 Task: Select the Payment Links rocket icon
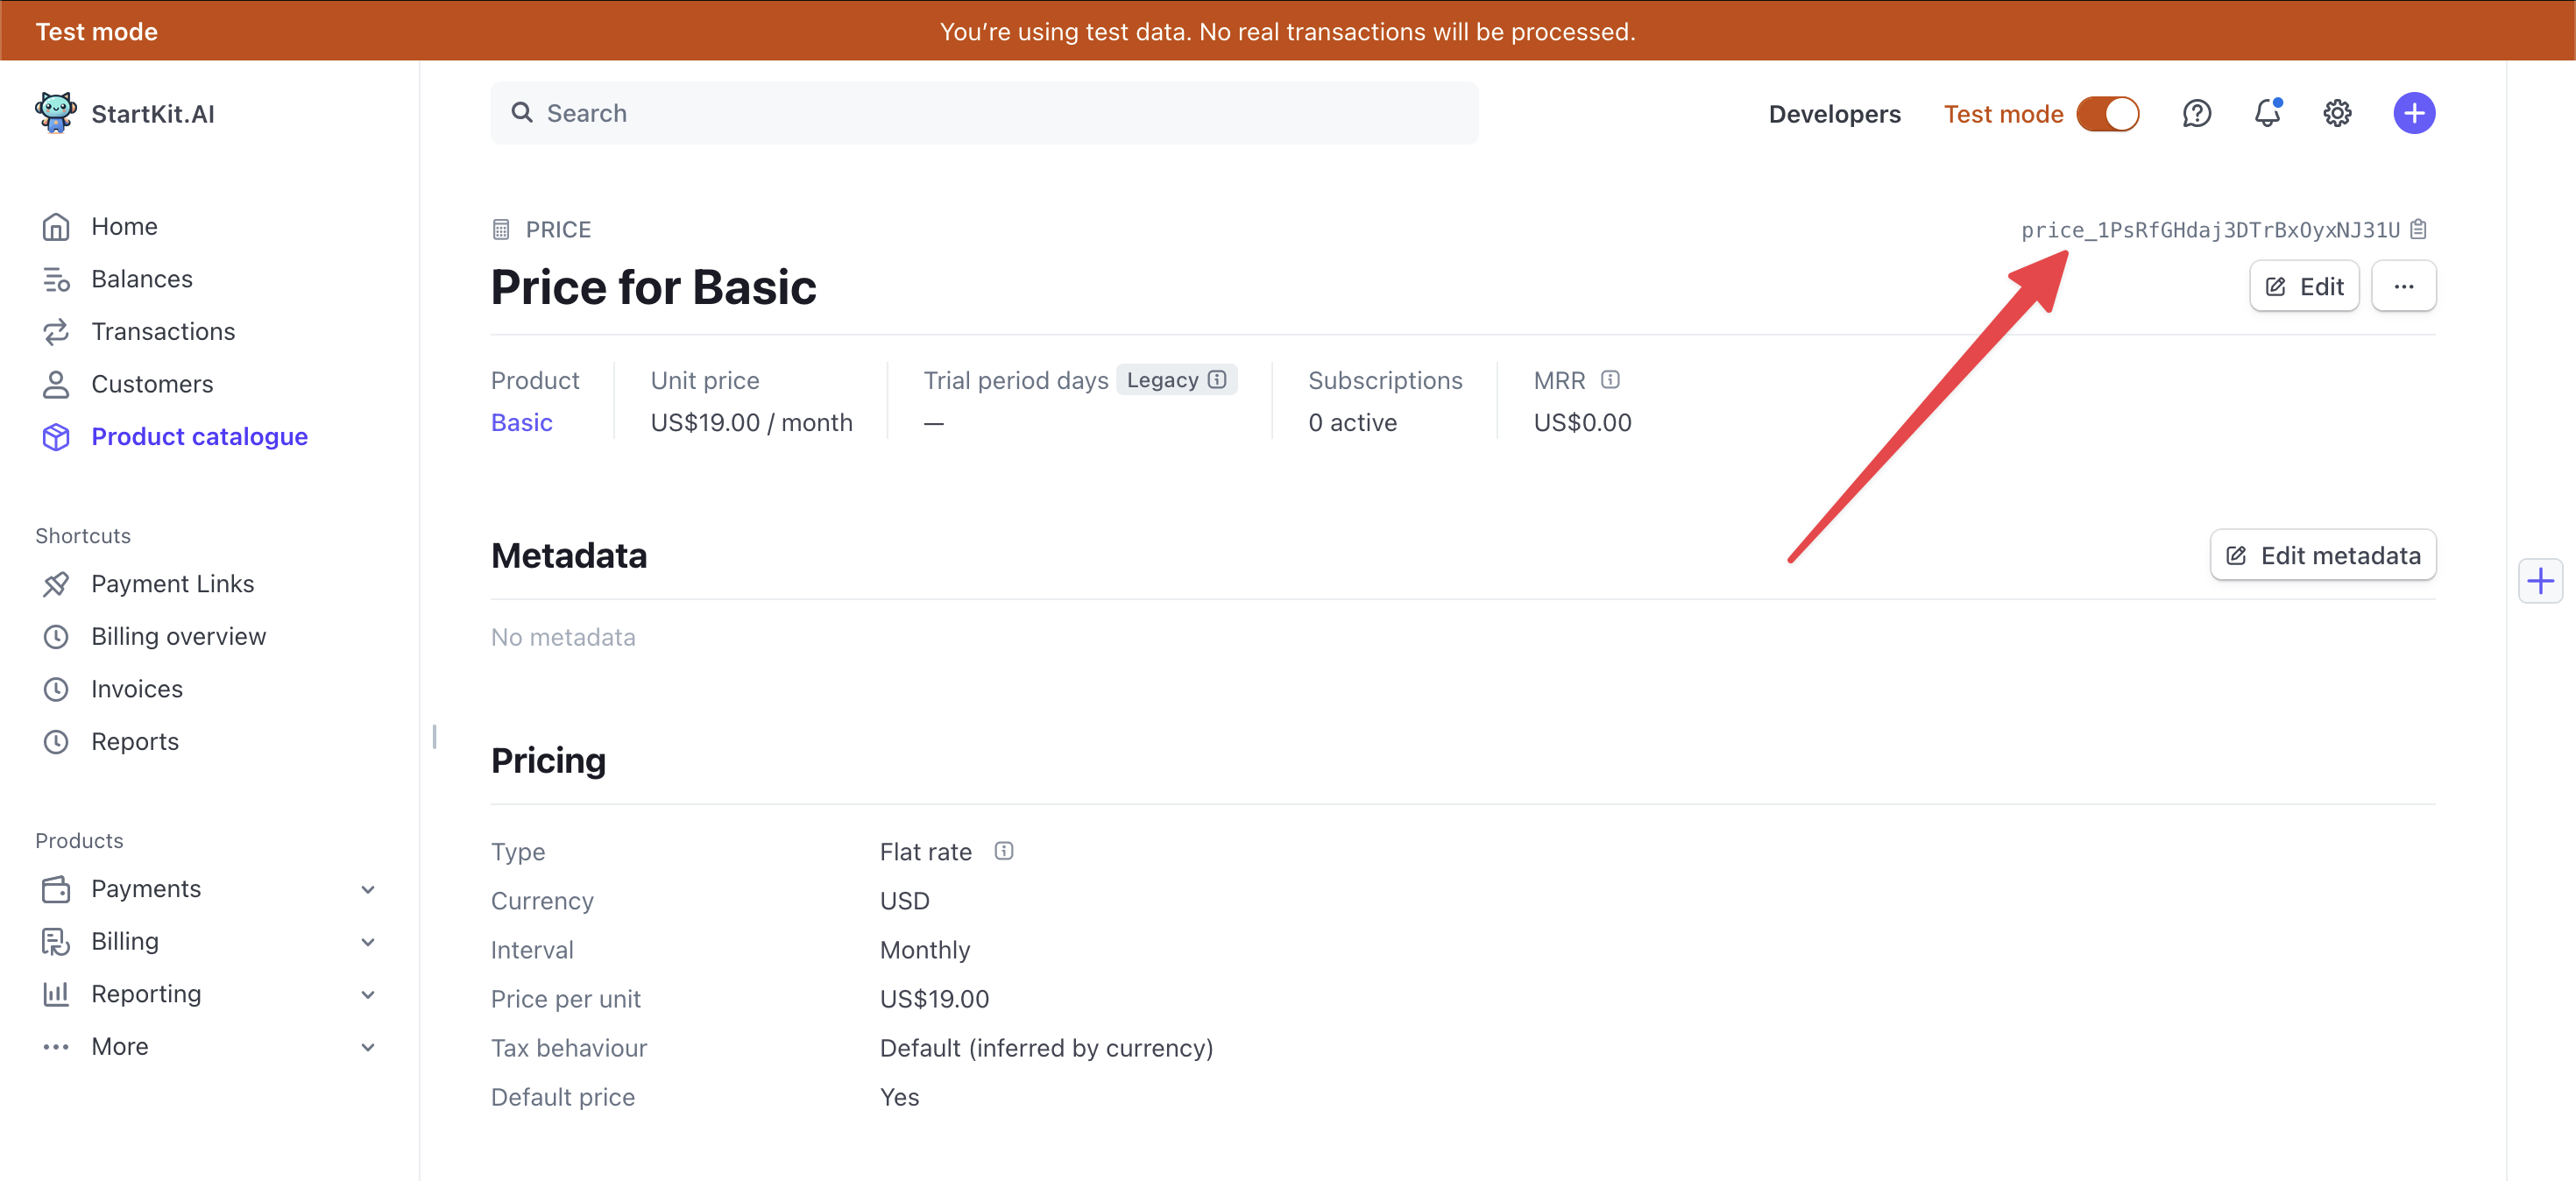tap(57, 583)
